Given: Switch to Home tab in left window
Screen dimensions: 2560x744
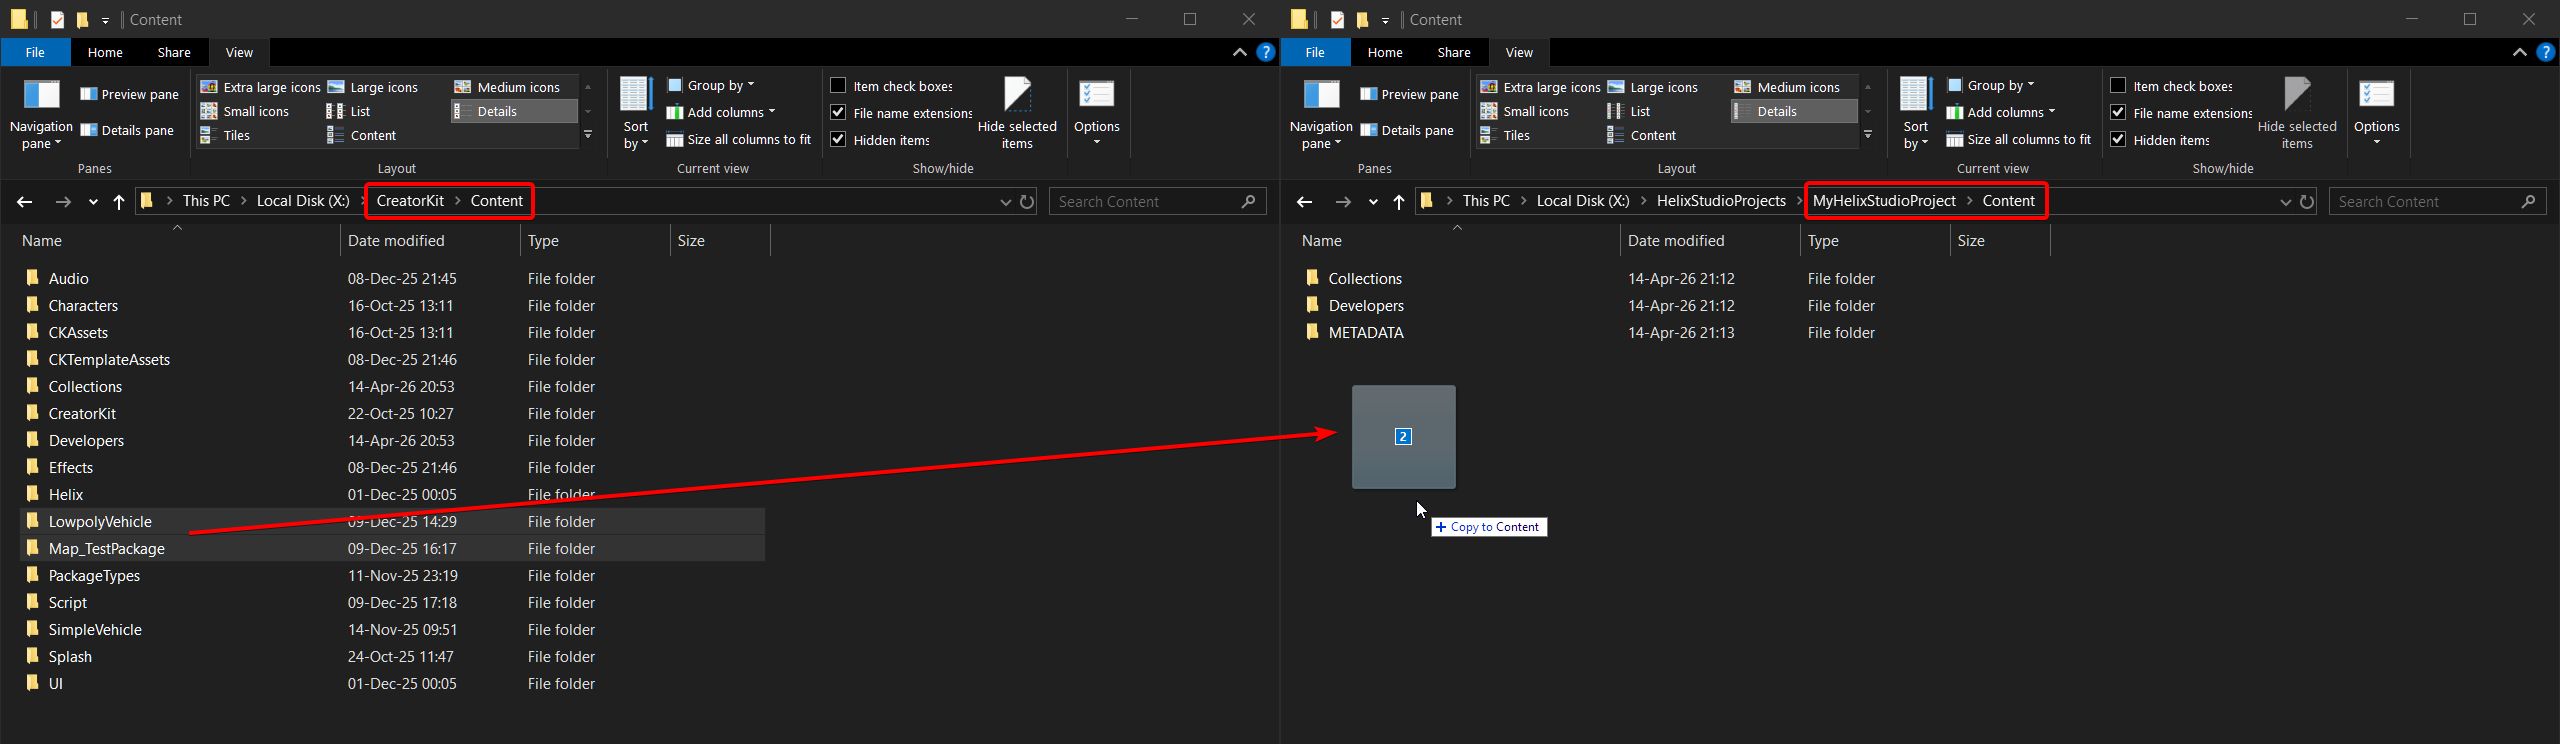Looking at the screenshot, I should point(105,52).
